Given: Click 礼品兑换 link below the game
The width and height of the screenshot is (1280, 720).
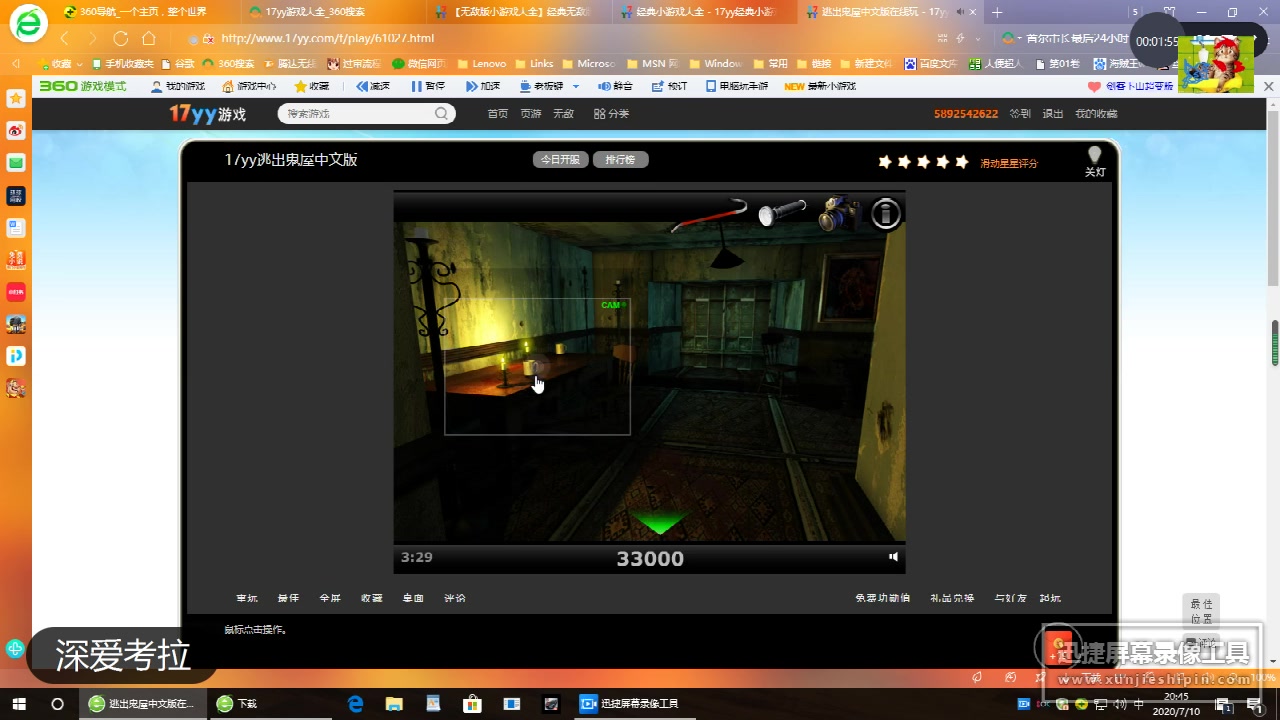Looking at the screenshot, I should click(x=952, y=598).
